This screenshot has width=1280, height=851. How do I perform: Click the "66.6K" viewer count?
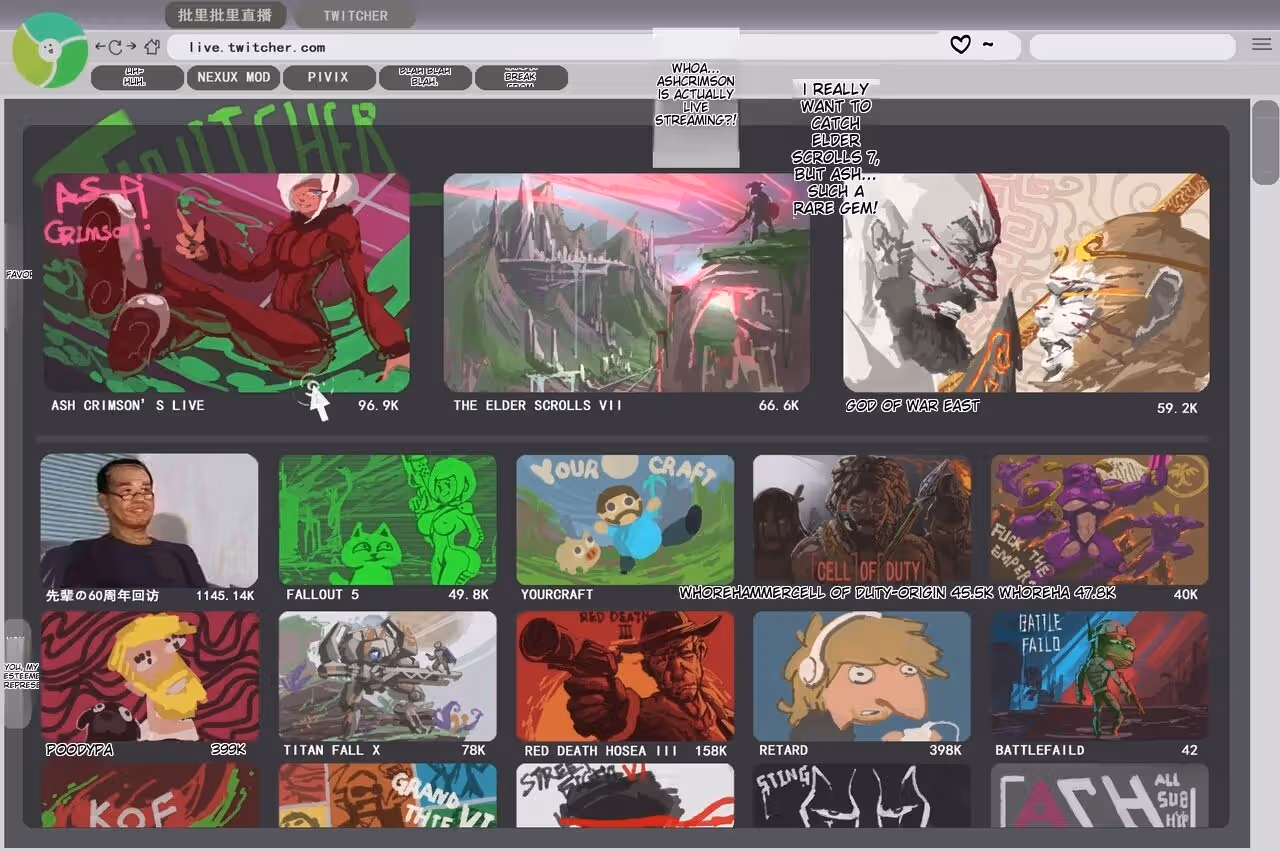pyautogui.click(x=779, y=405)
